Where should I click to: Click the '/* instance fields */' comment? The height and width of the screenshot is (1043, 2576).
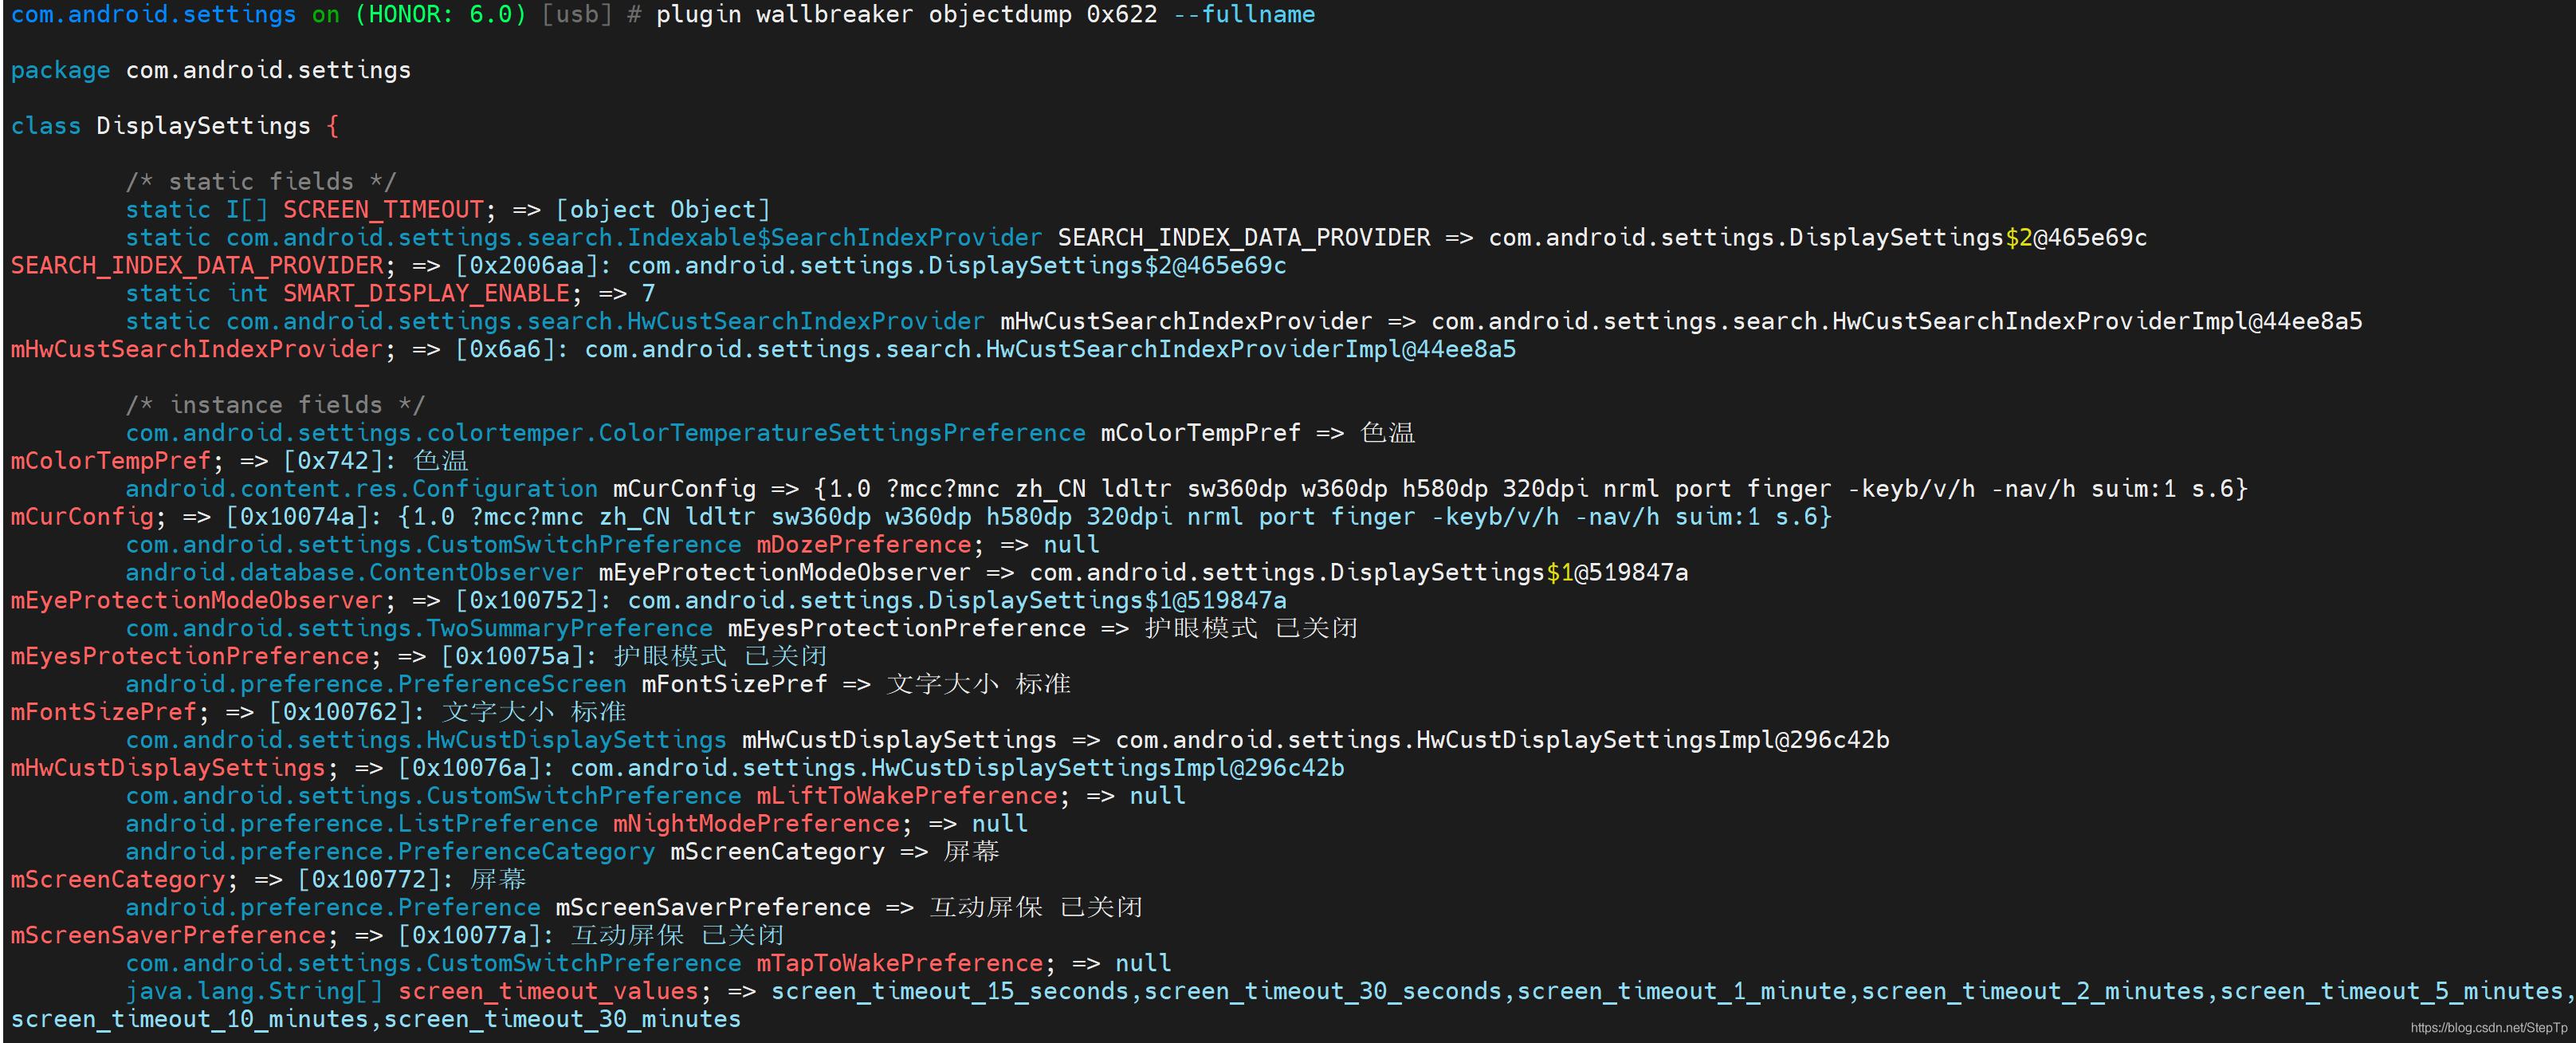click(x=275, y=405)
